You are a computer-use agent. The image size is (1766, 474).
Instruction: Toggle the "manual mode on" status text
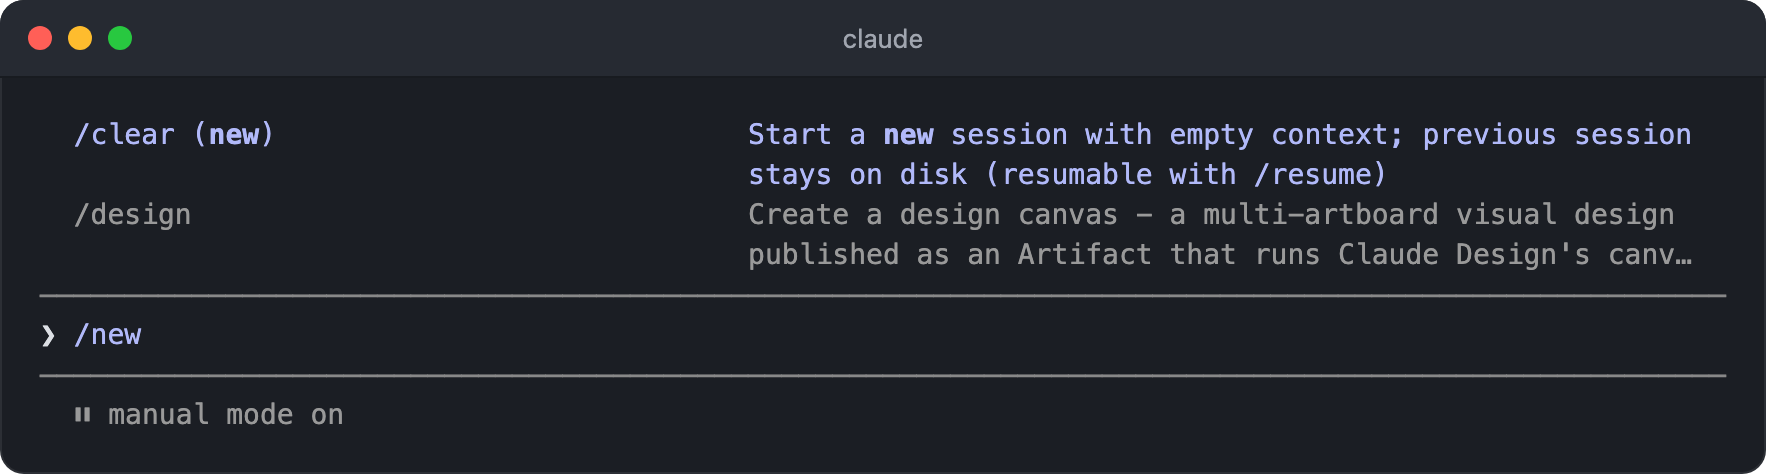[226, 414]
